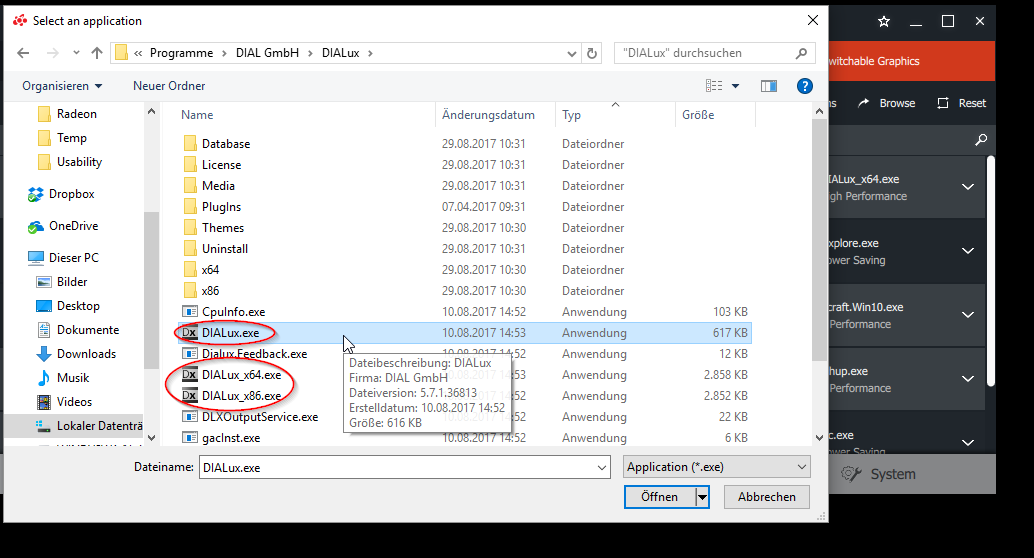Select DIALux_x64.exe file
This screenshot has width=1034, height=558.
[231, 375]
